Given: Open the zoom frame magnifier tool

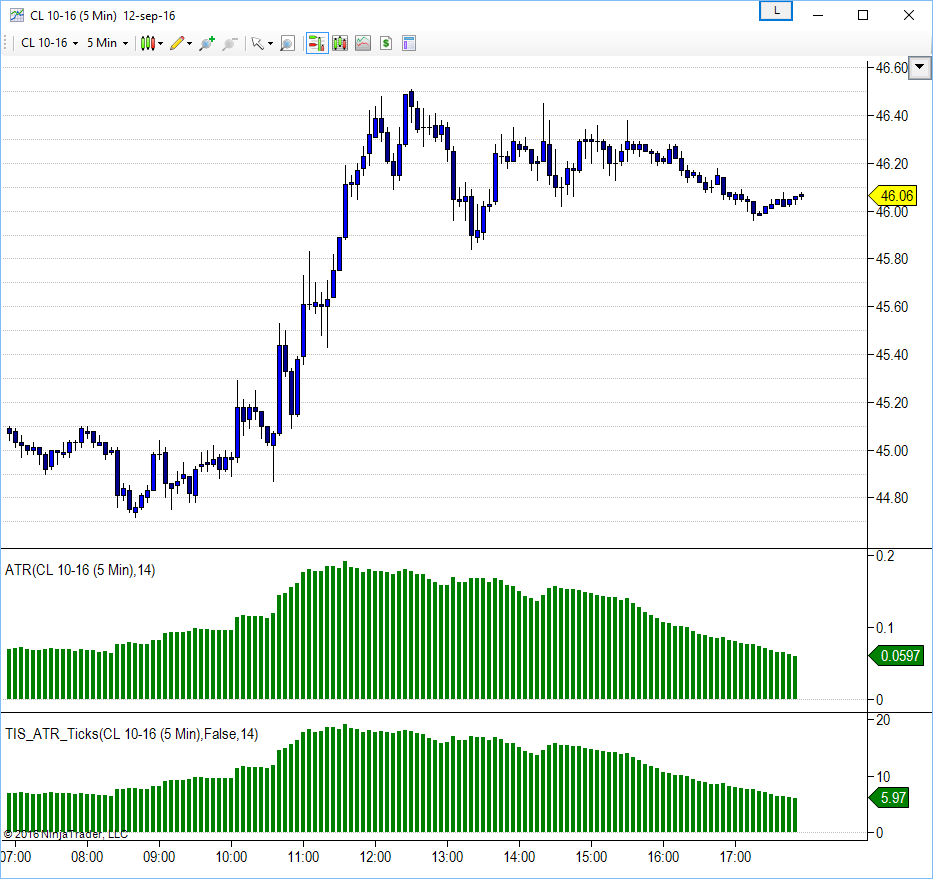Looking at the screenshot, I should point(287,43).
